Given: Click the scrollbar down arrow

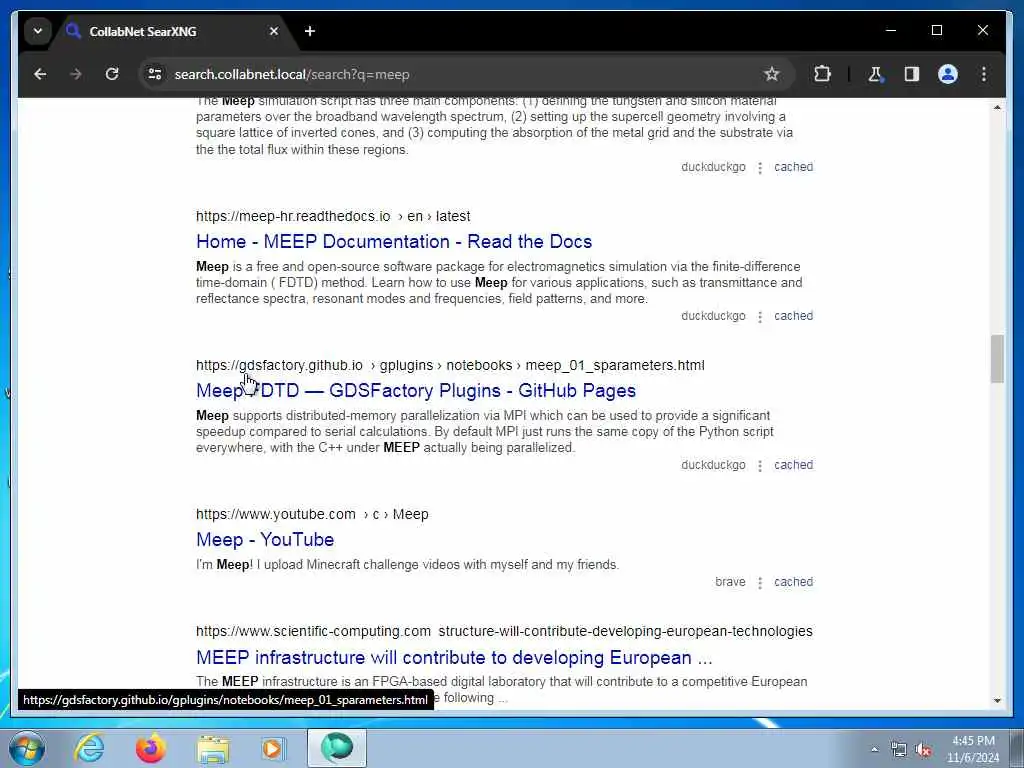Looking at the screenshot, I should point(997,701).
